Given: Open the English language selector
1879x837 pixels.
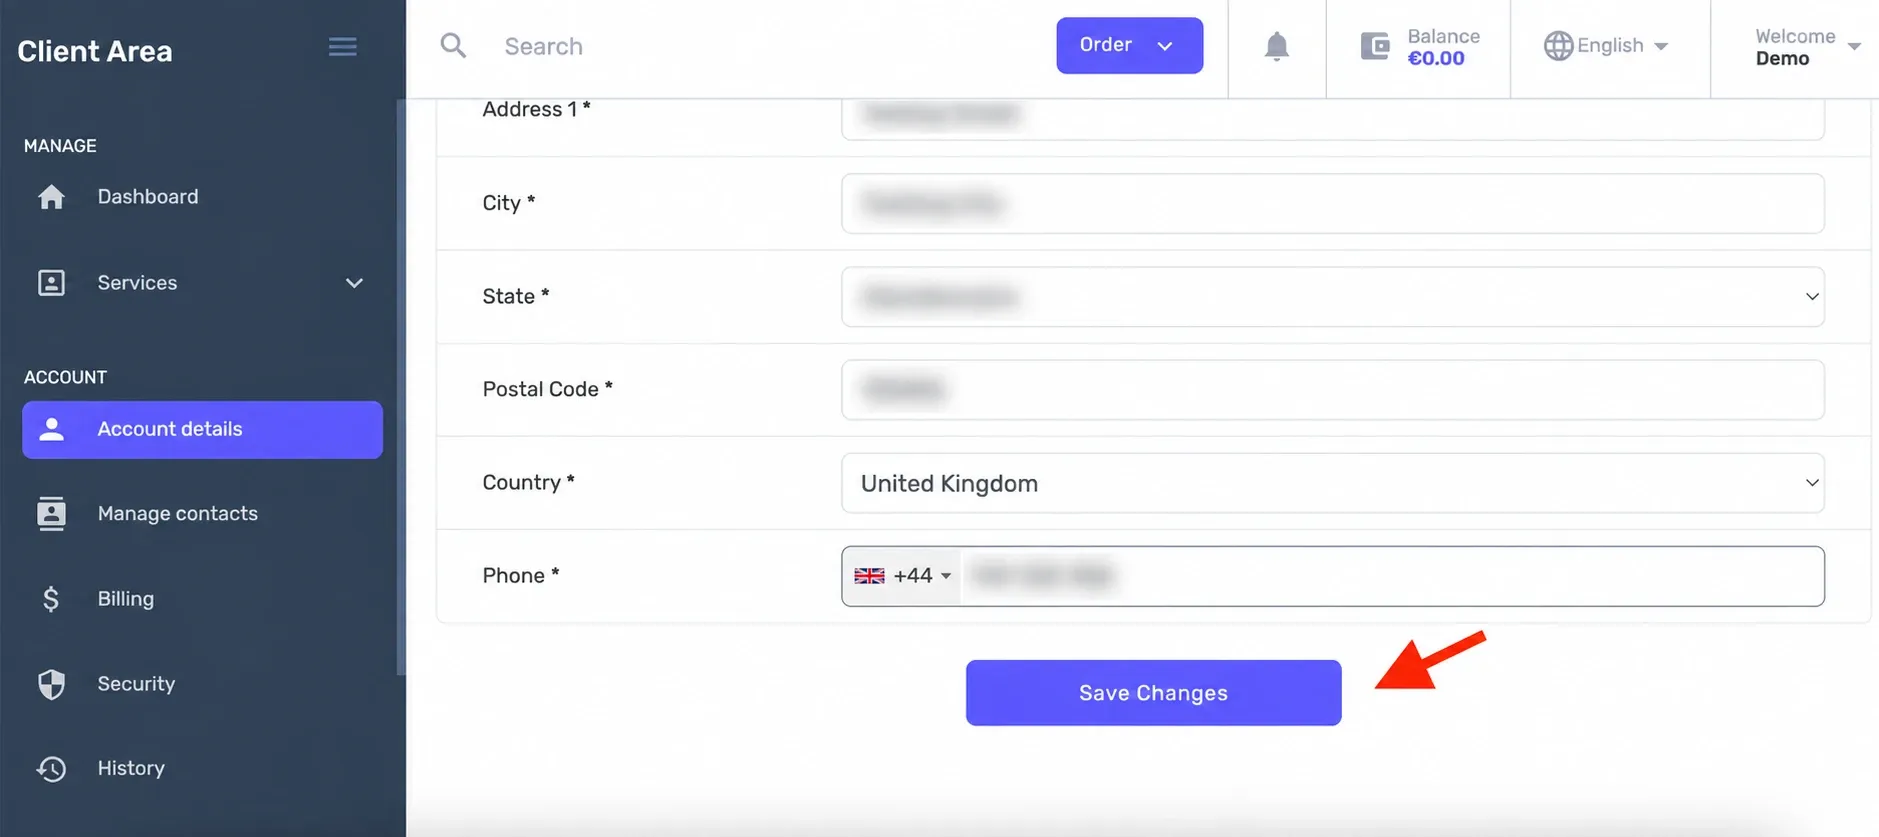Looking at the screenshot, I should 1606,46.
